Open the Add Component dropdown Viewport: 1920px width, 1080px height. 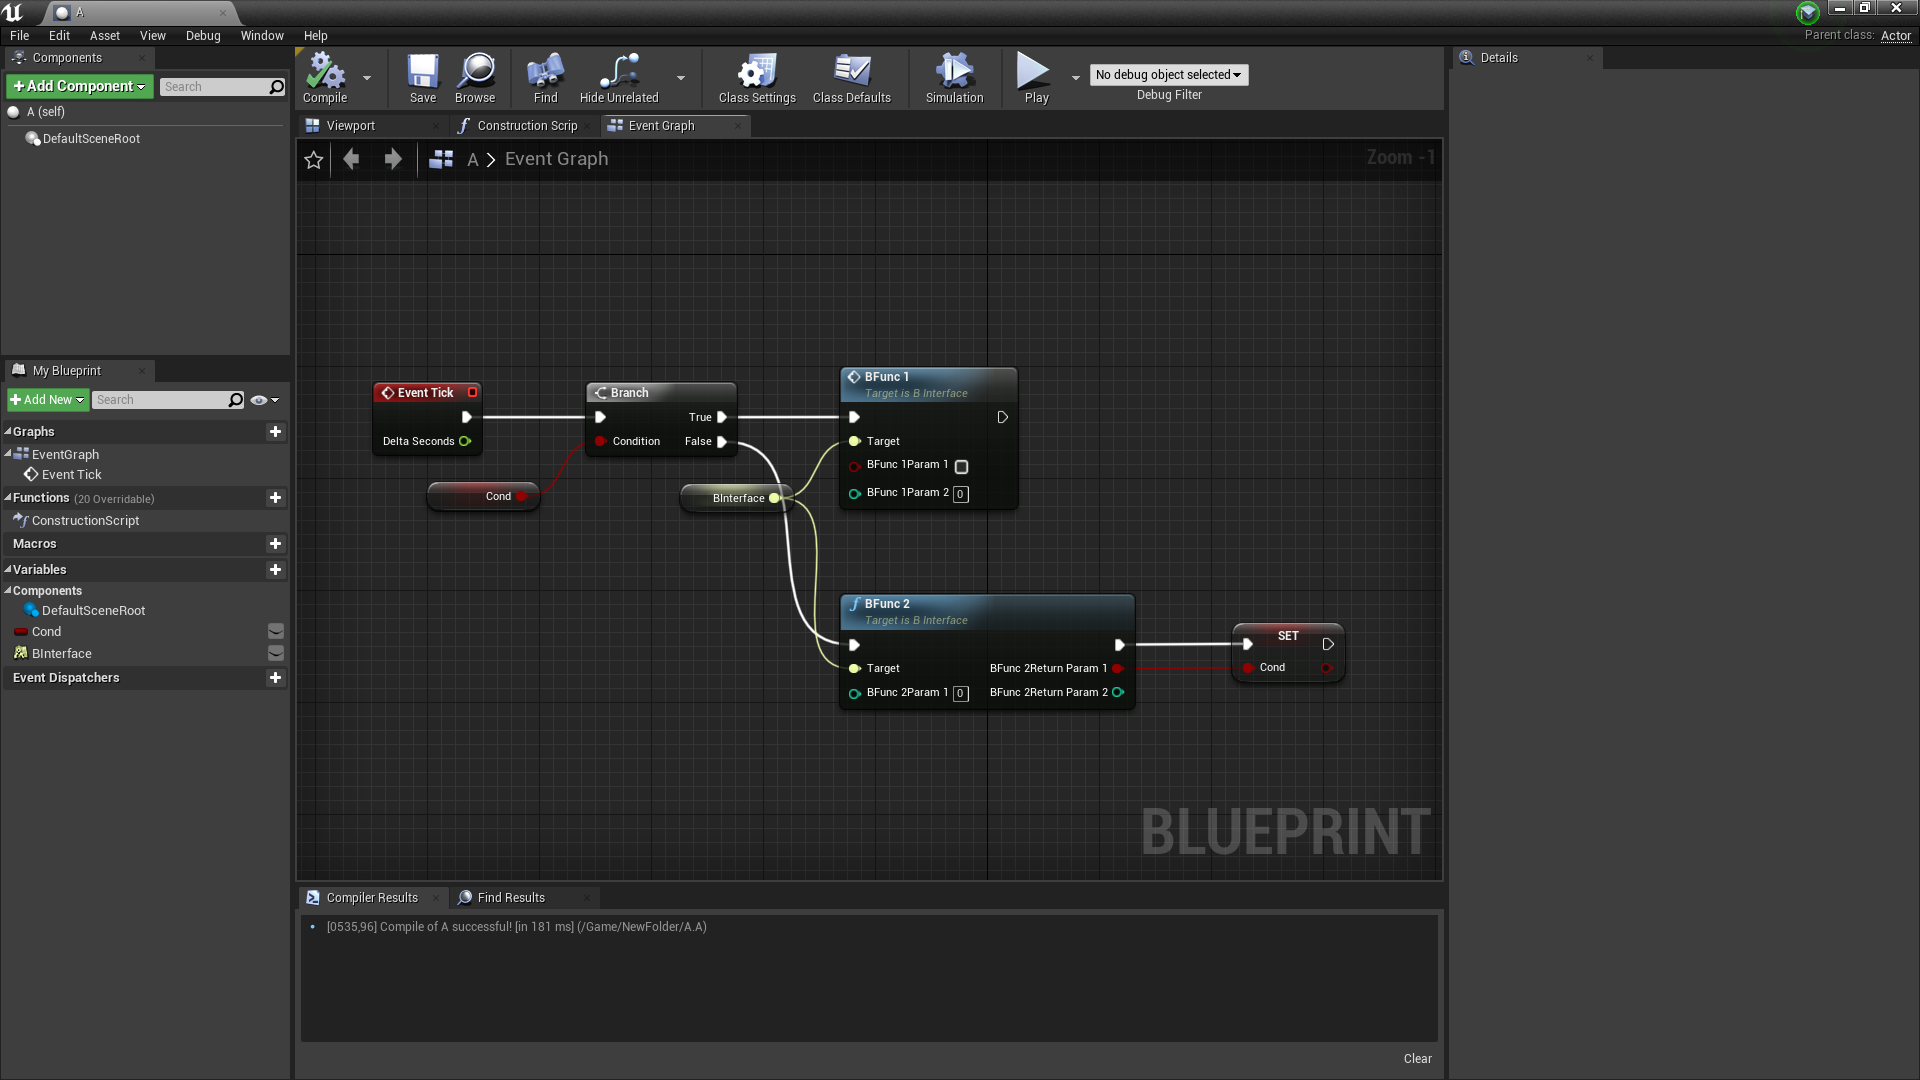coord(80,87)
